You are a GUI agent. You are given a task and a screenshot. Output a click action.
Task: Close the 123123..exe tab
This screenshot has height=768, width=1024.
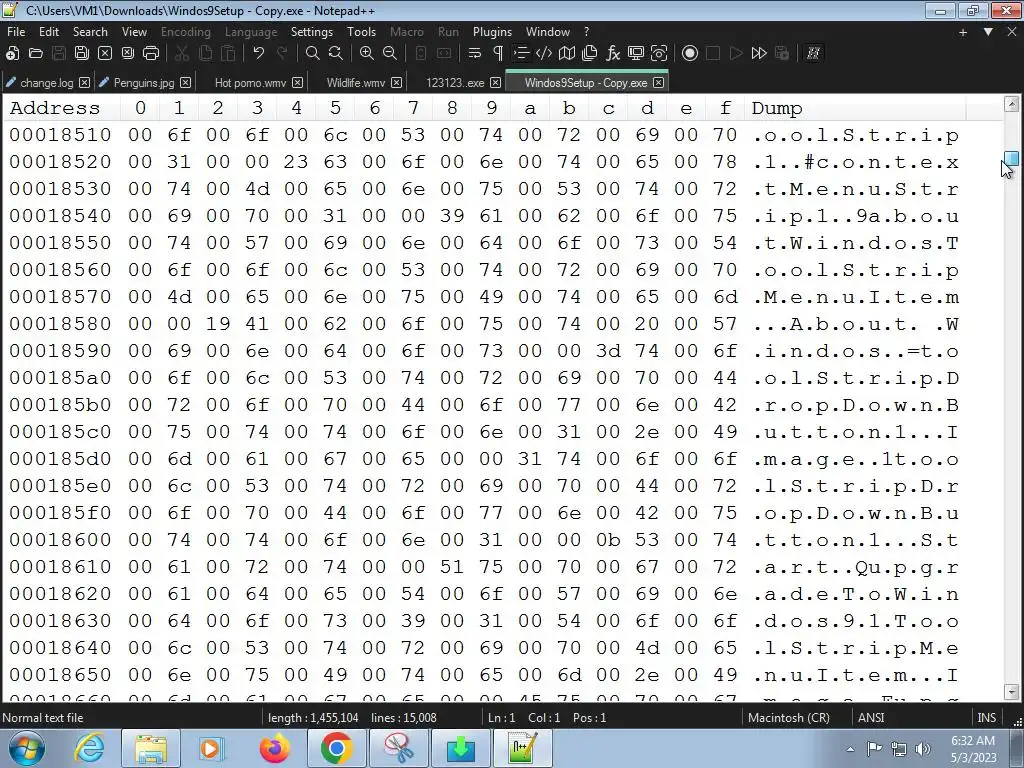[496, 83]
